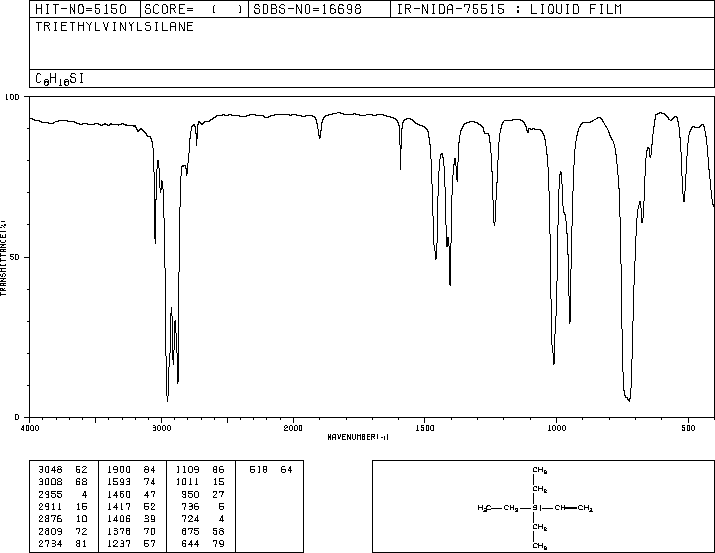Select the compound name TRIETHYLVINYLSILANE
Screen dimensions: 715x553
[114, 27]
